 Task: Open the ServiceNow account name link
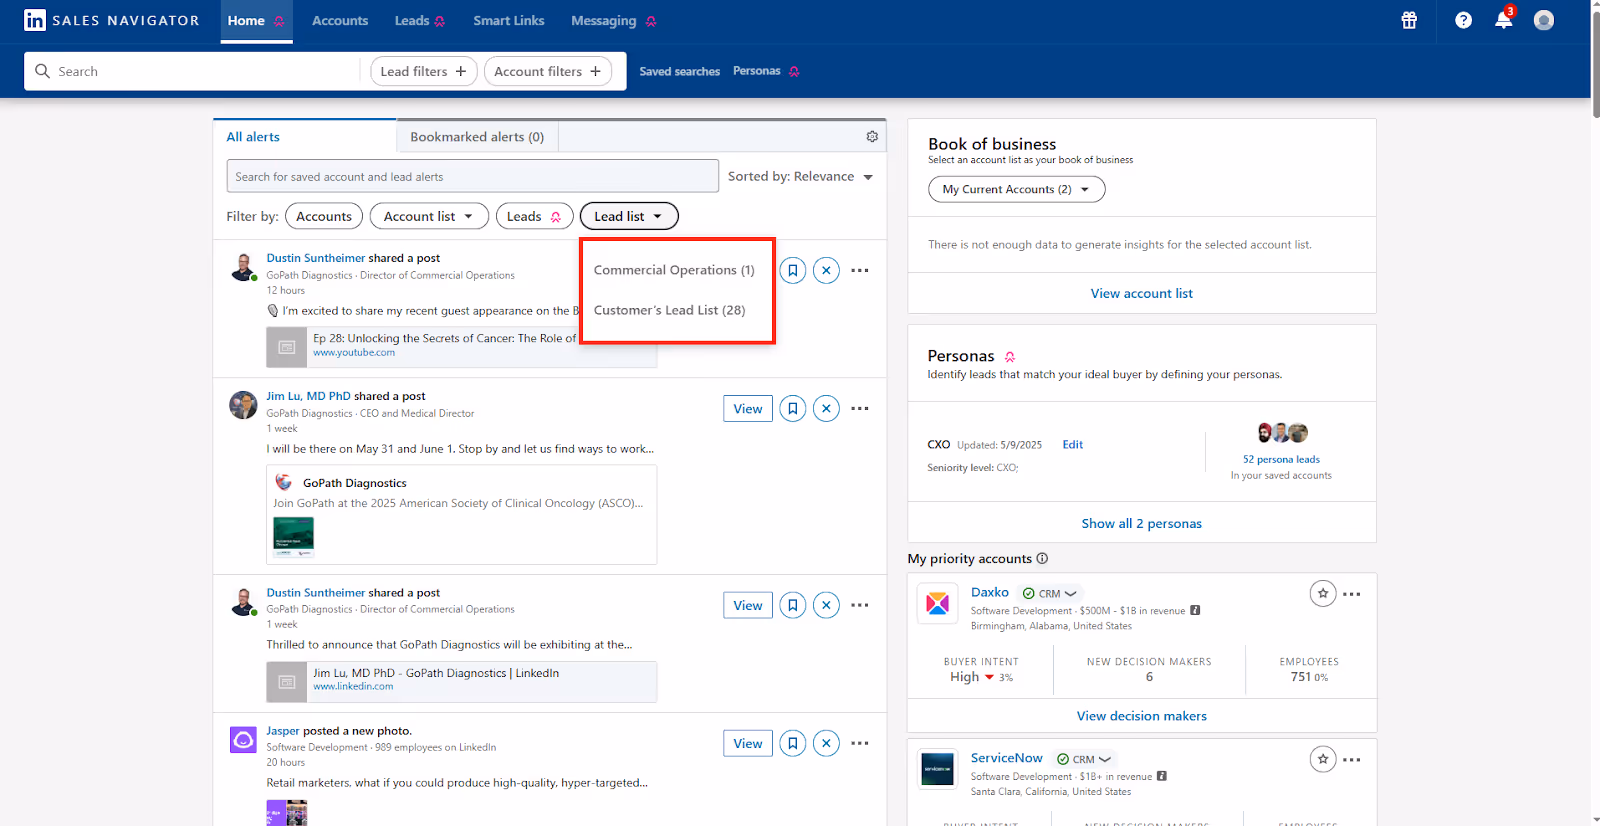pos(1006,758)
